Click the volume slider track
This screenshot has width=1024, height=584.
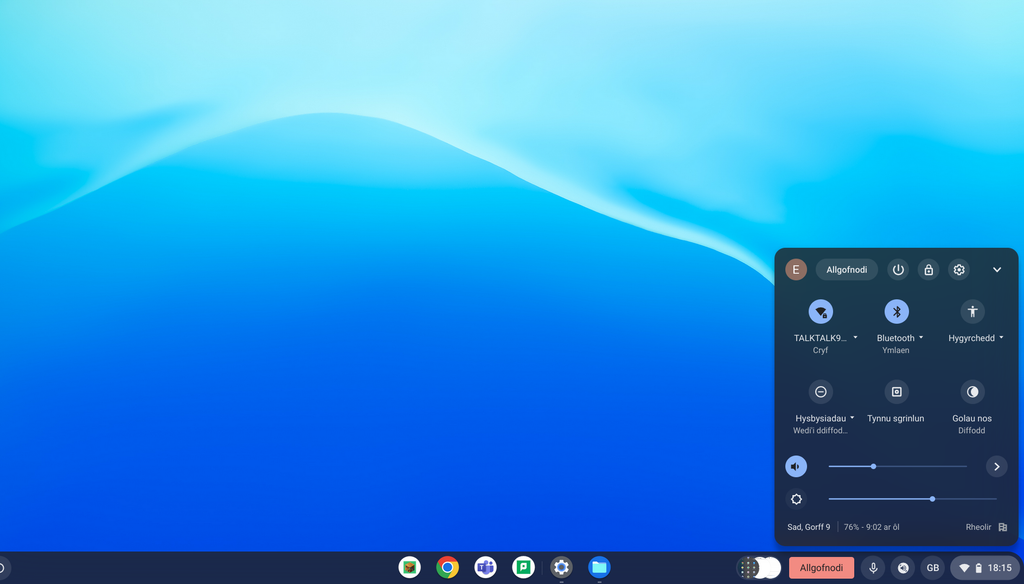point(897,466)
